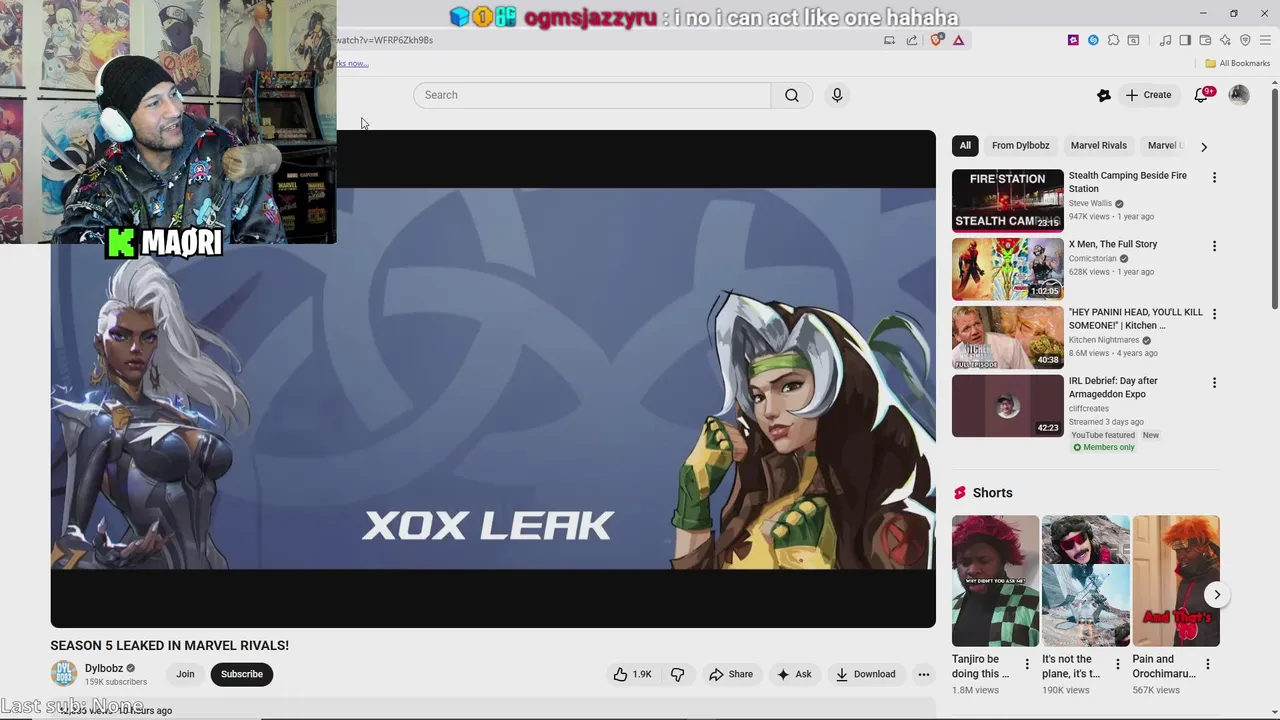Open the All Bookmarks folder
This screenshot has width=1280, height=720.
tap(1237, 63)
